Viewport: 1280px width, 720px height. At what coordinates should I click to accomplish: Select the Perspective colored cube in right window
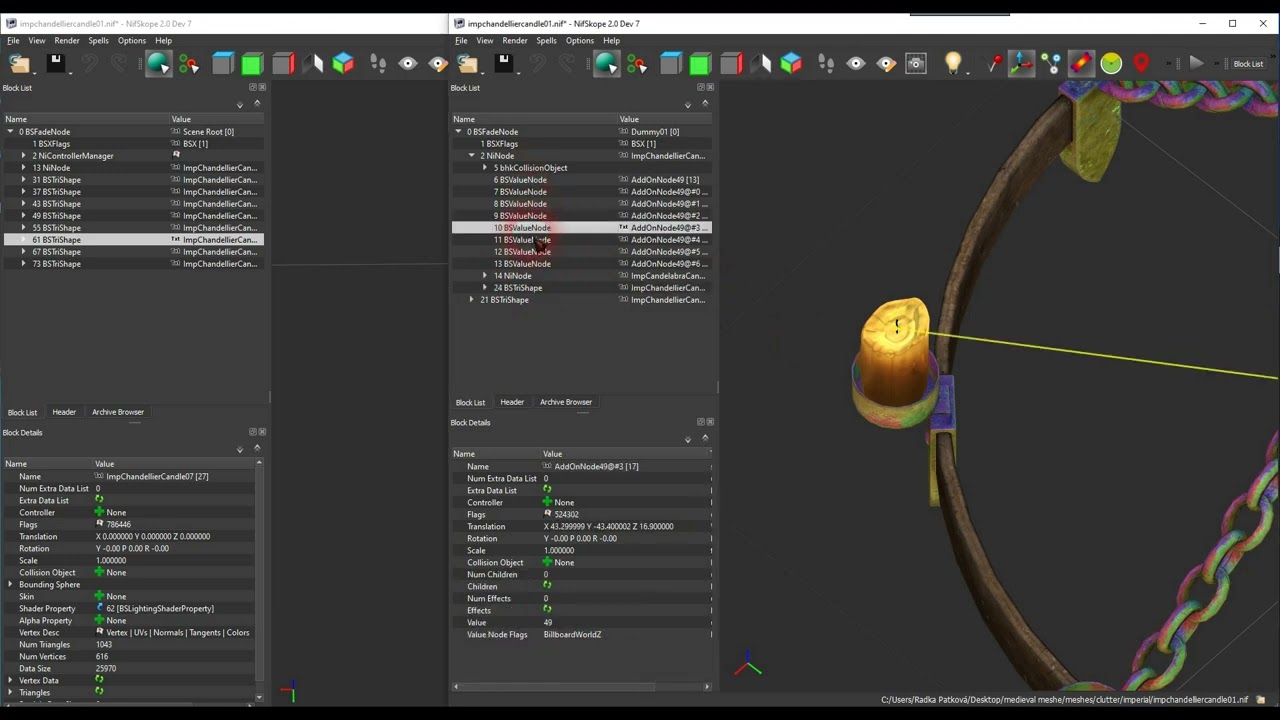[x=791, y=64]
